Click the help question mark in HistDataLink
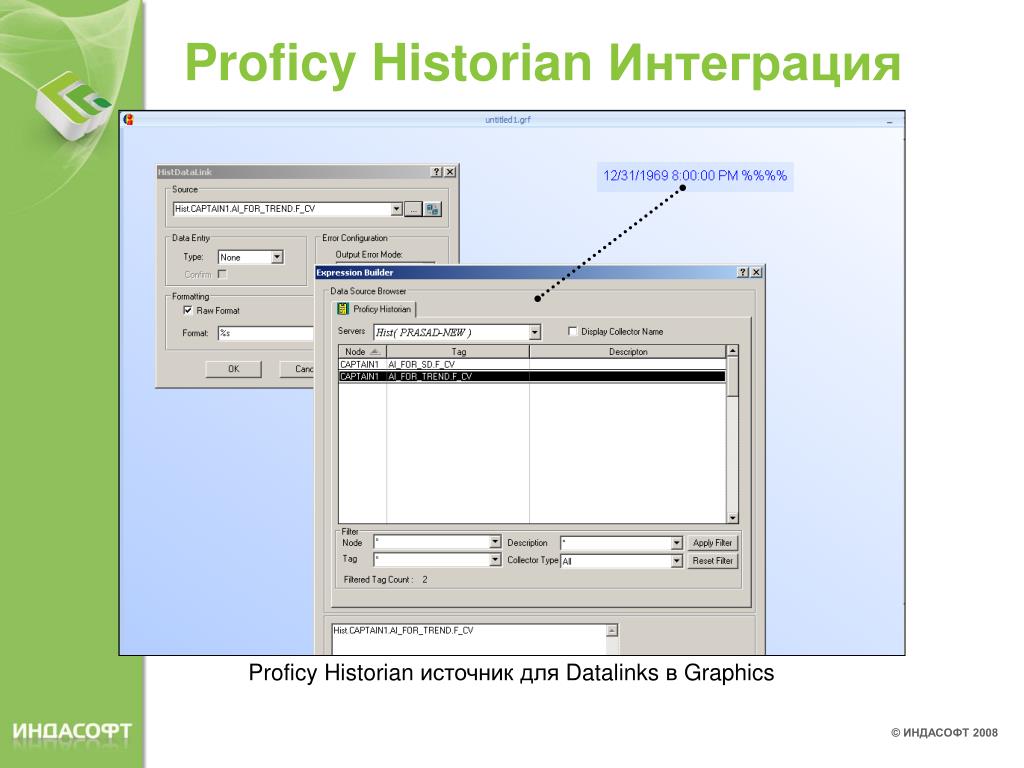This screenshot has height=768, width=1024. click(437, 172)
